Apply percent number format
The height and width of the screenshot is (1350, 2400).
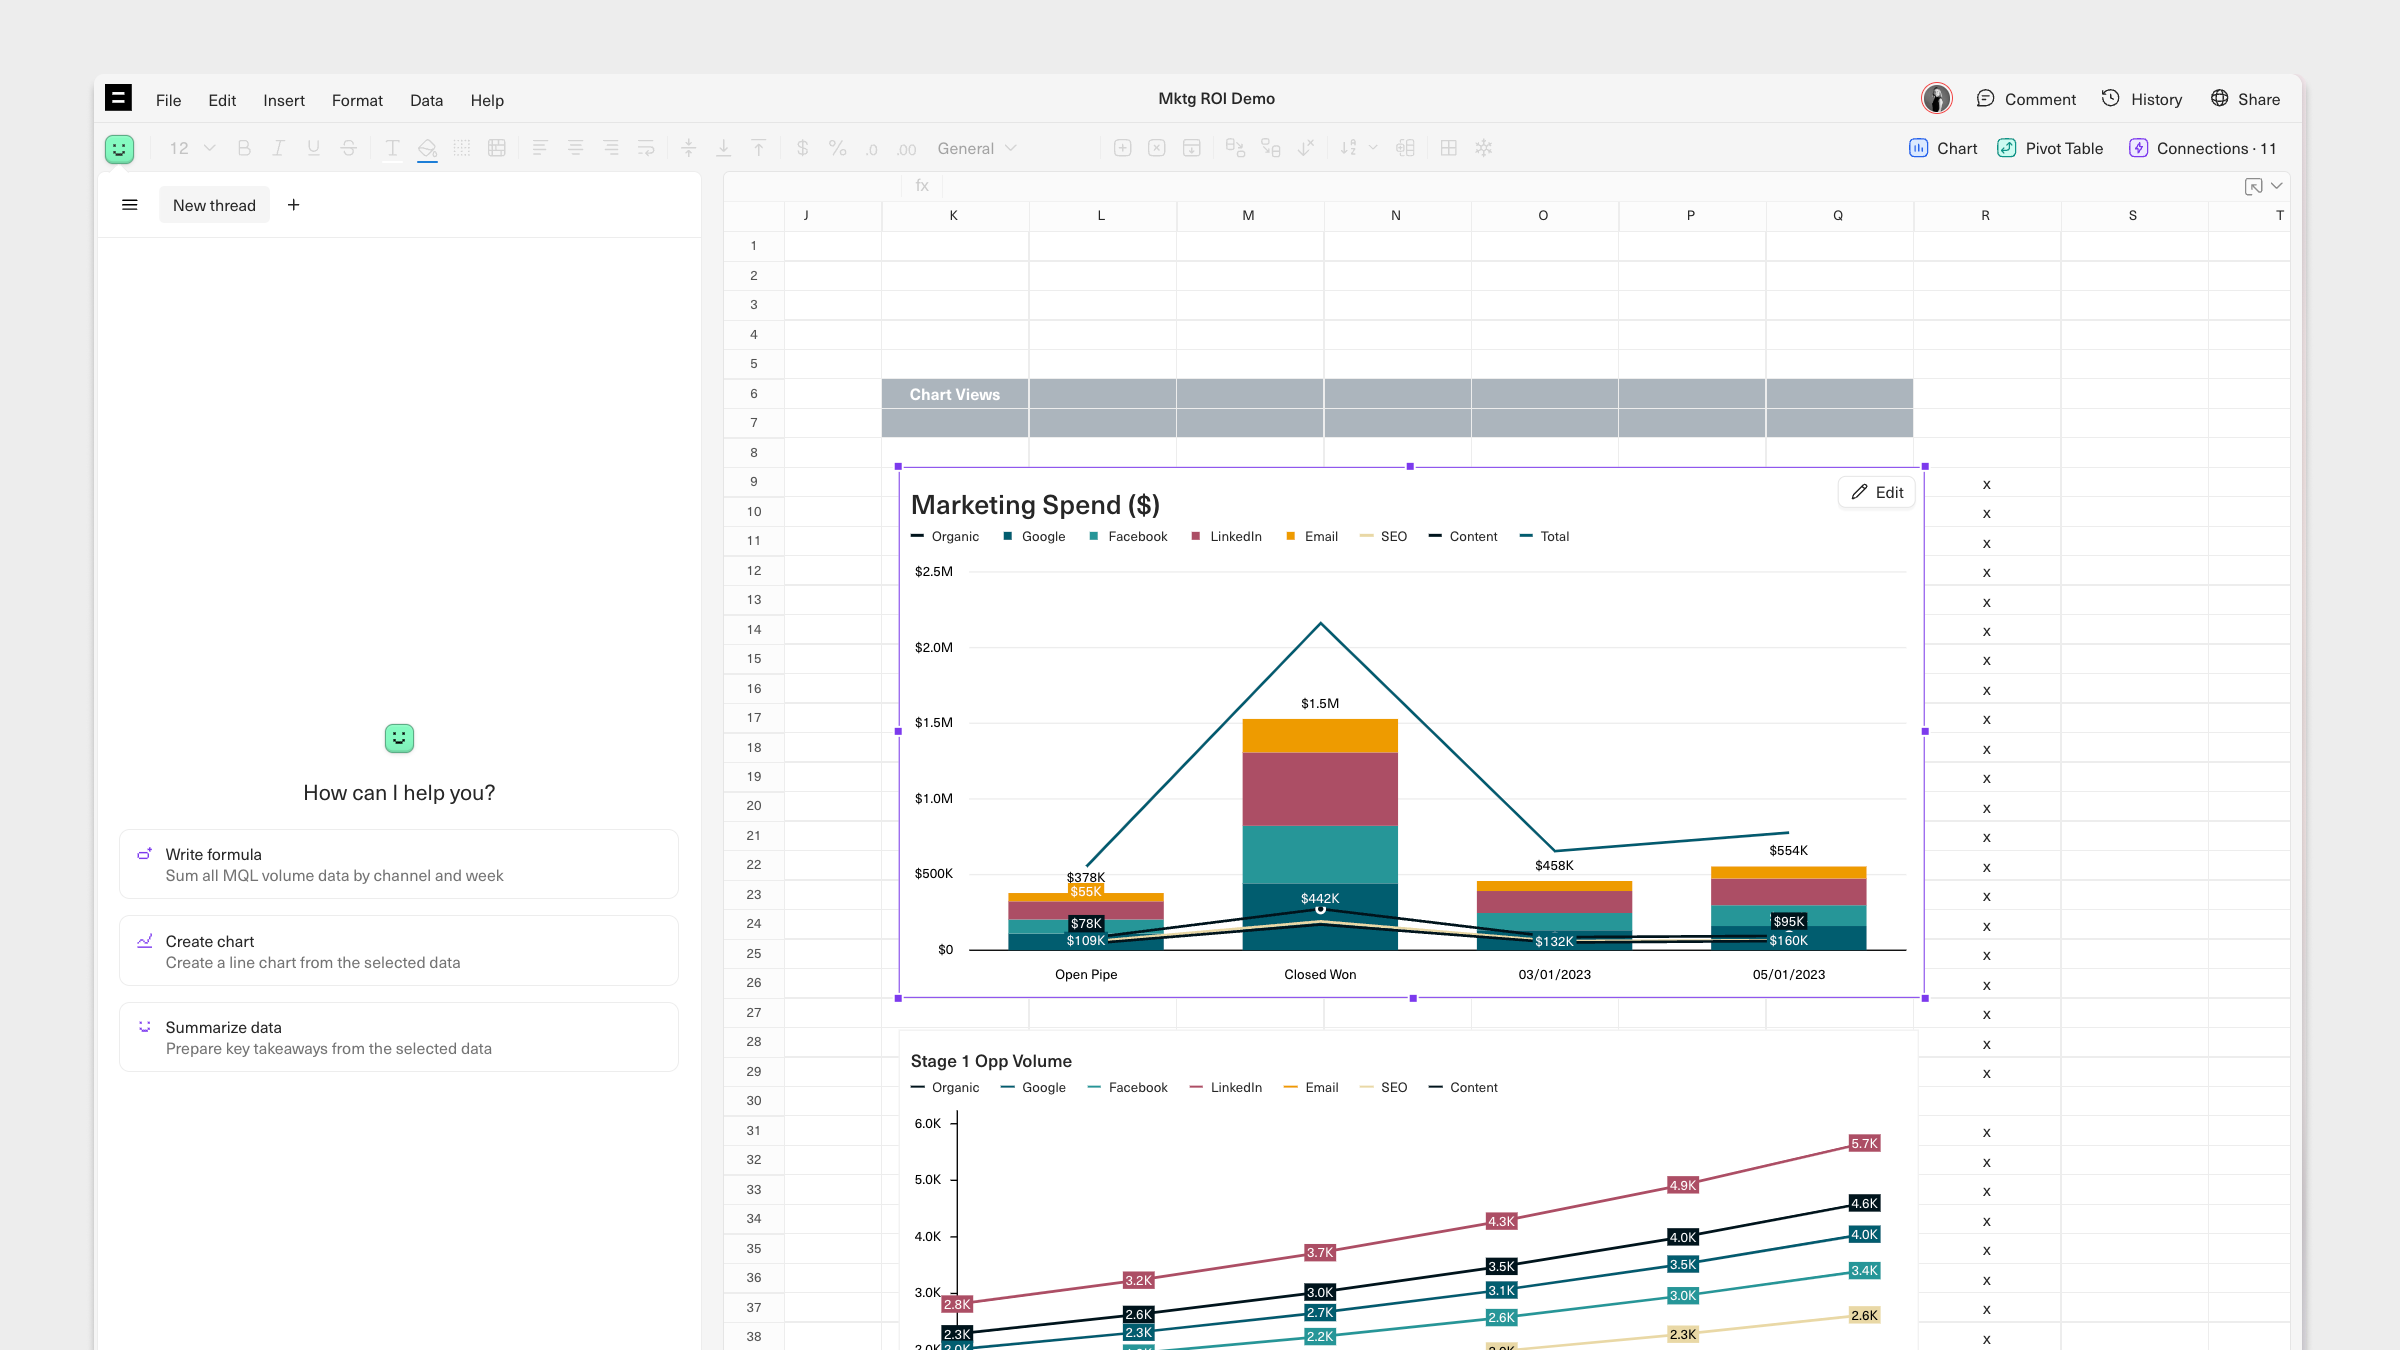click(x=837, y=148)
